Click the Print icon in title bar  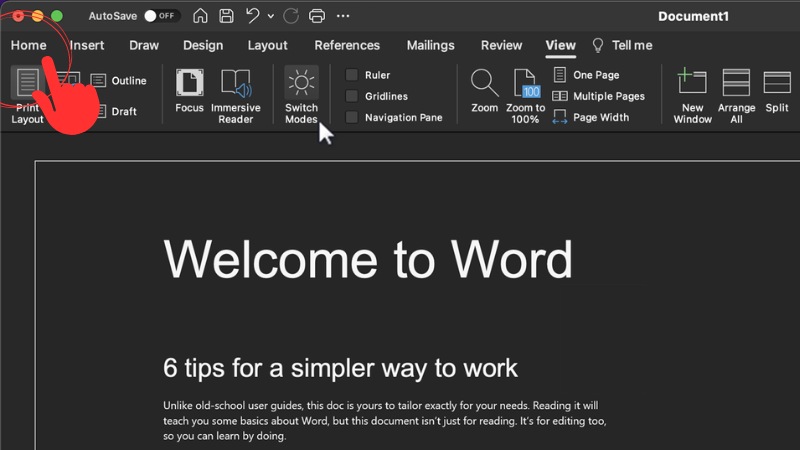317,16
